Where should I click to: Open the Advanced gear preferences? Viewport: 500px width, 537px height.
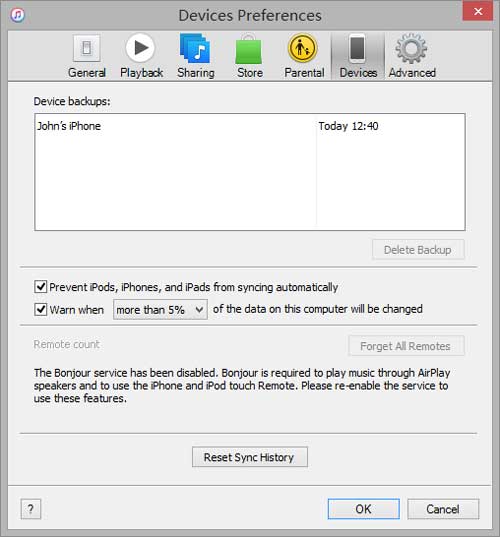412,56
